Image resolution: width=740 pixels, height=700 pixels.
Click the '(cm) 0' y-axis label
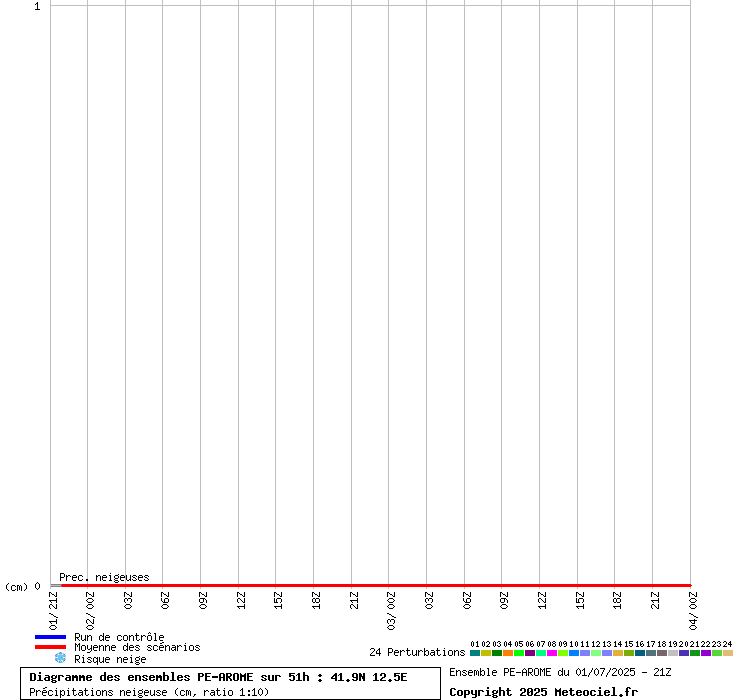click(x=23, y=587)
